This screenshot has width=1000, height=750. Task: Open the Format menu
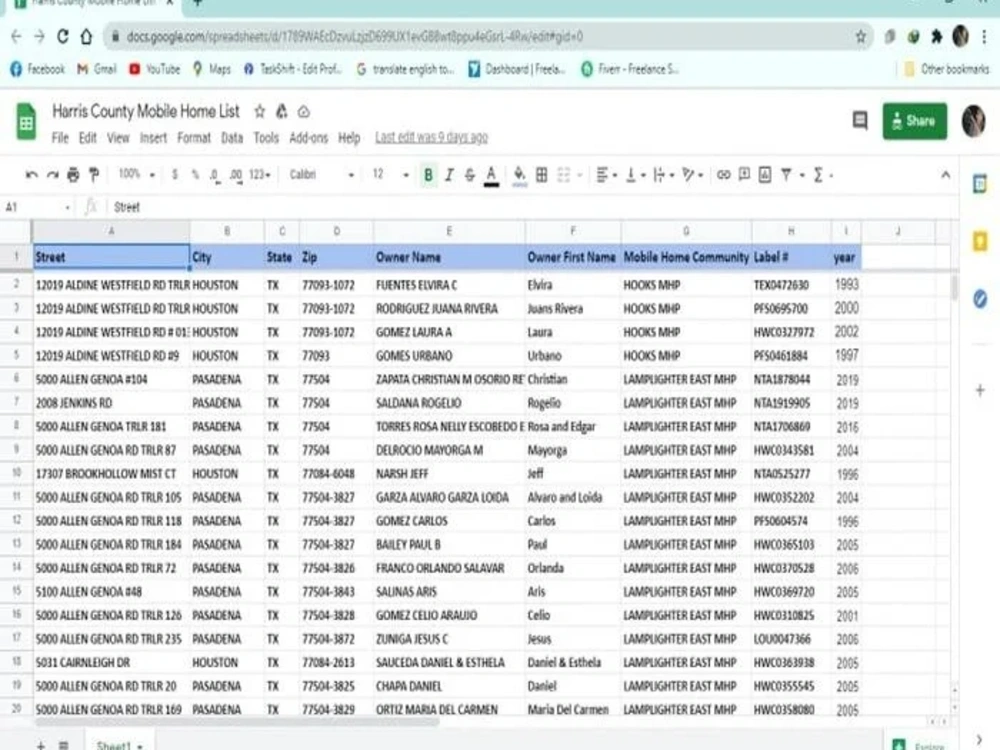(x=194, y=138)
